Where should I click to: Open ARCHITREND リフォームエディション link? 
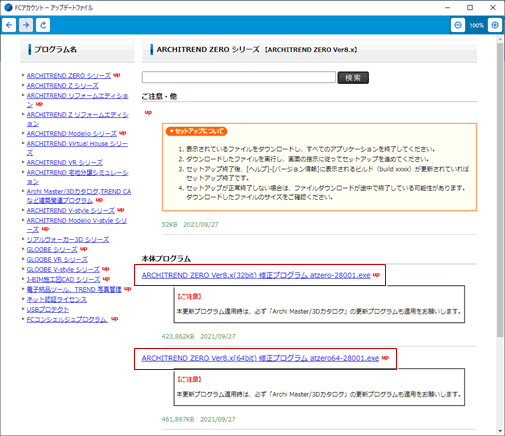(77, 100)
